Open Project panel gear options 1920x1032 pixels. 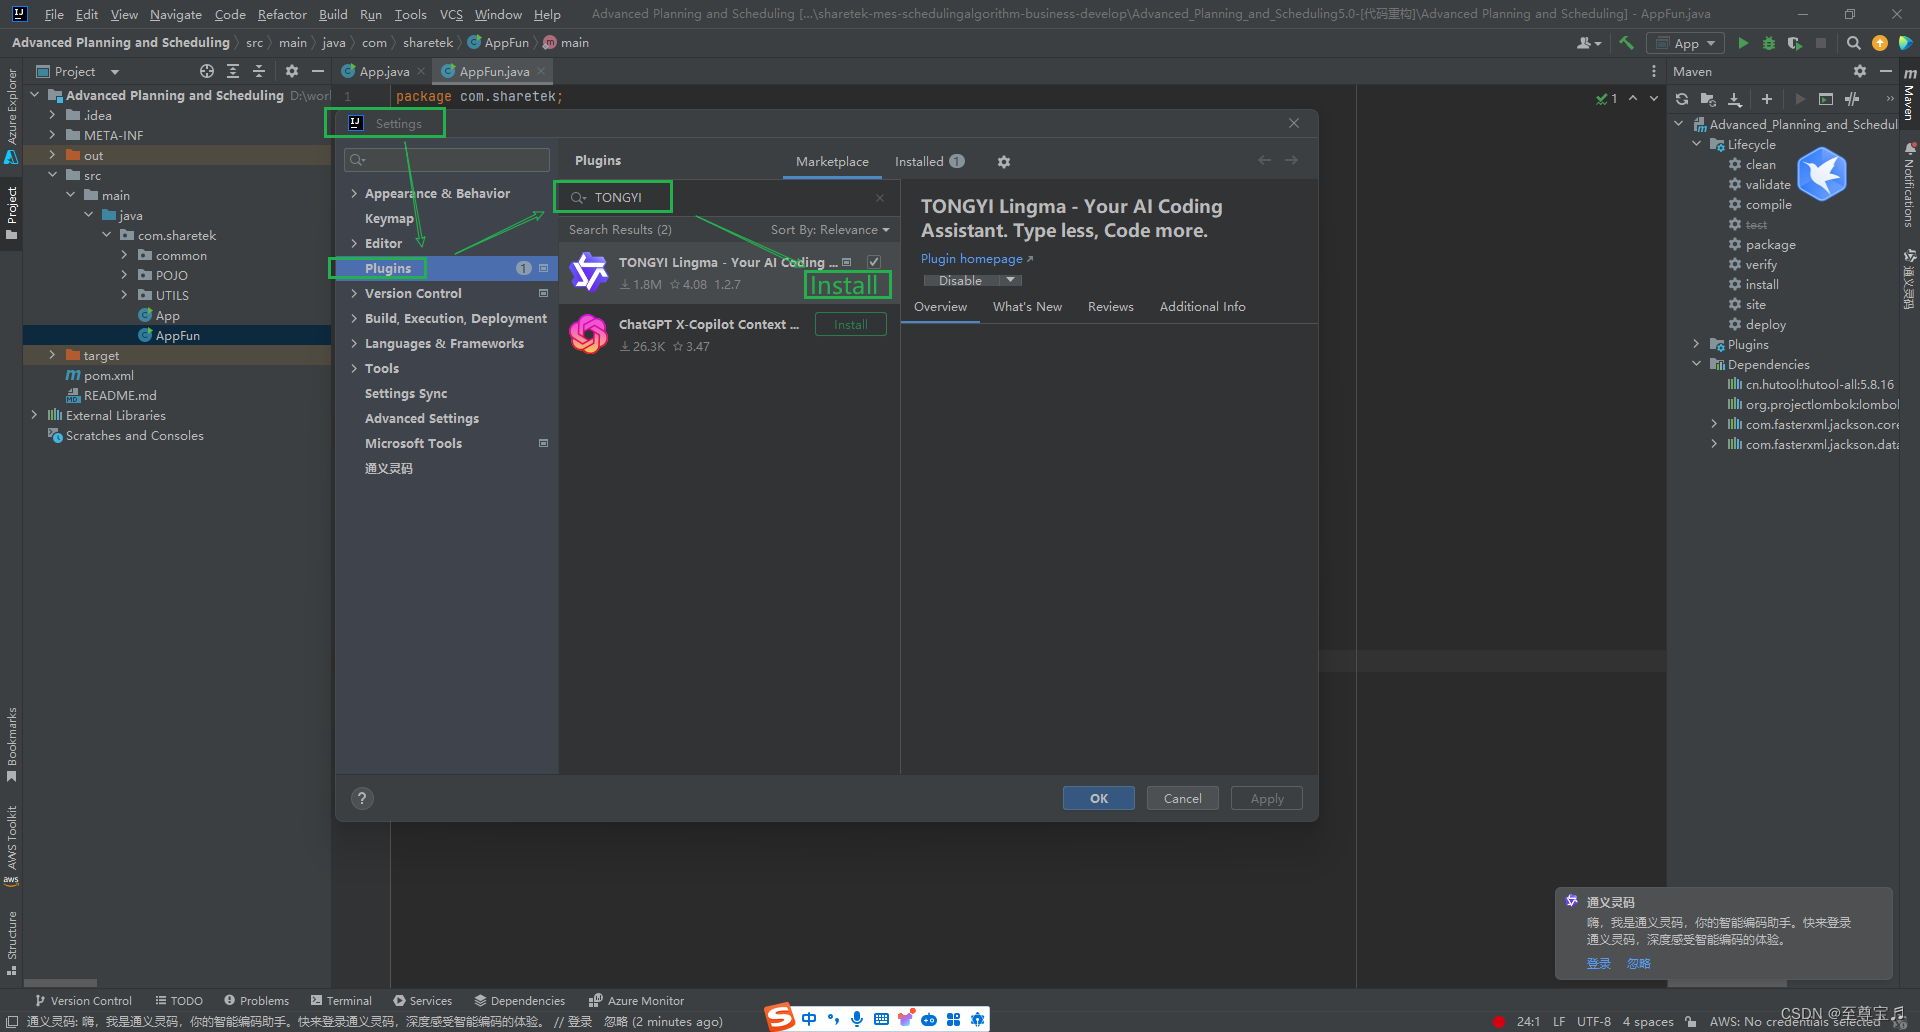[292, 71]
